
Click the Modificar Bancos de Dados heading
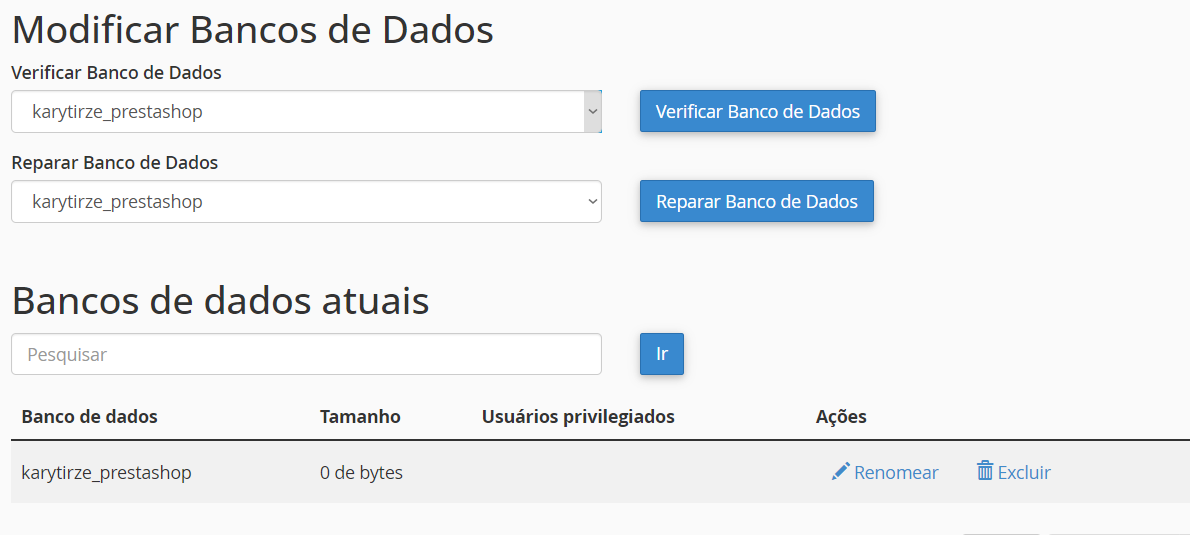tap(252, 30)
